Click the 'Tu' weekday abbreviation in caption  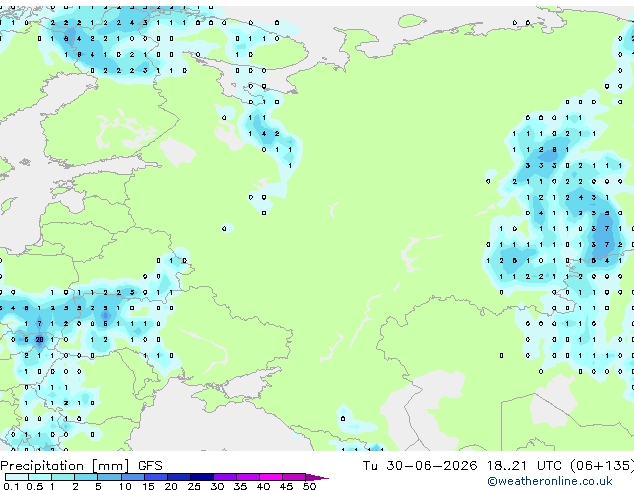[370, 466]
